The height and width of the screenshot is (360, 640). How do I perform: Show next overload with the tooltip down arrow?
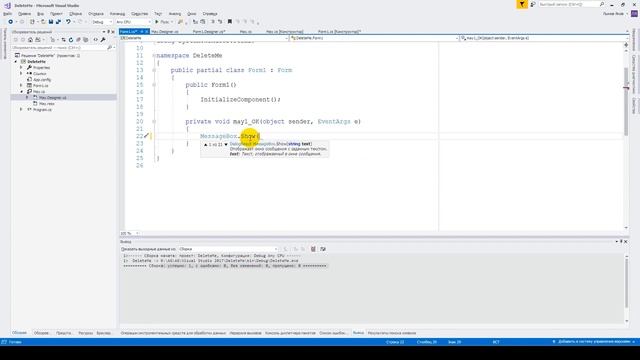click(226, 144)
